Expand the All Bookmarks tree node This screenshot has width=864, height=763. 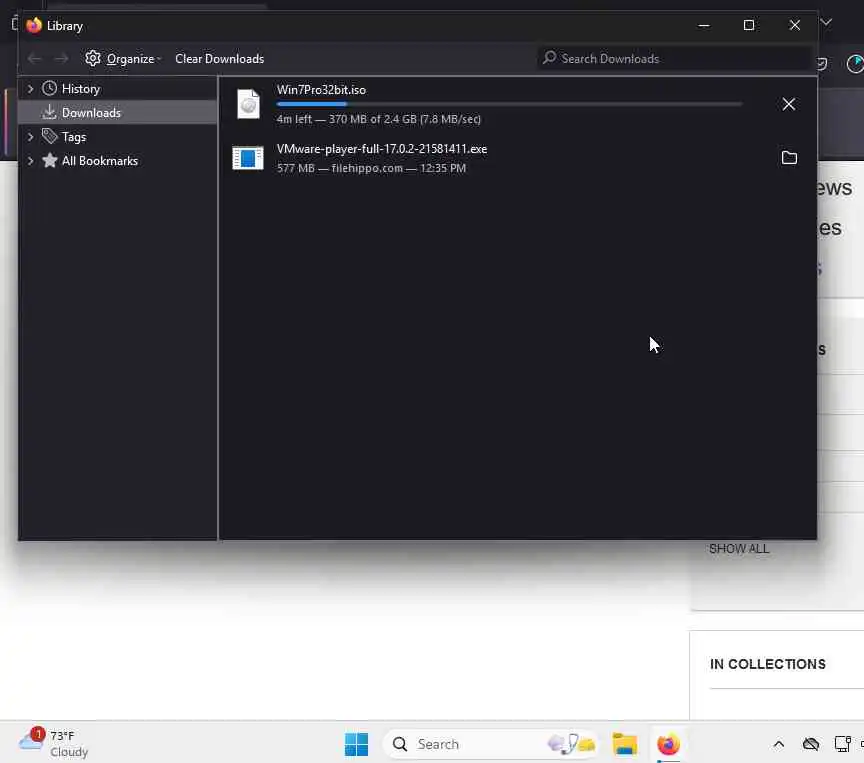tap(30, 161)
